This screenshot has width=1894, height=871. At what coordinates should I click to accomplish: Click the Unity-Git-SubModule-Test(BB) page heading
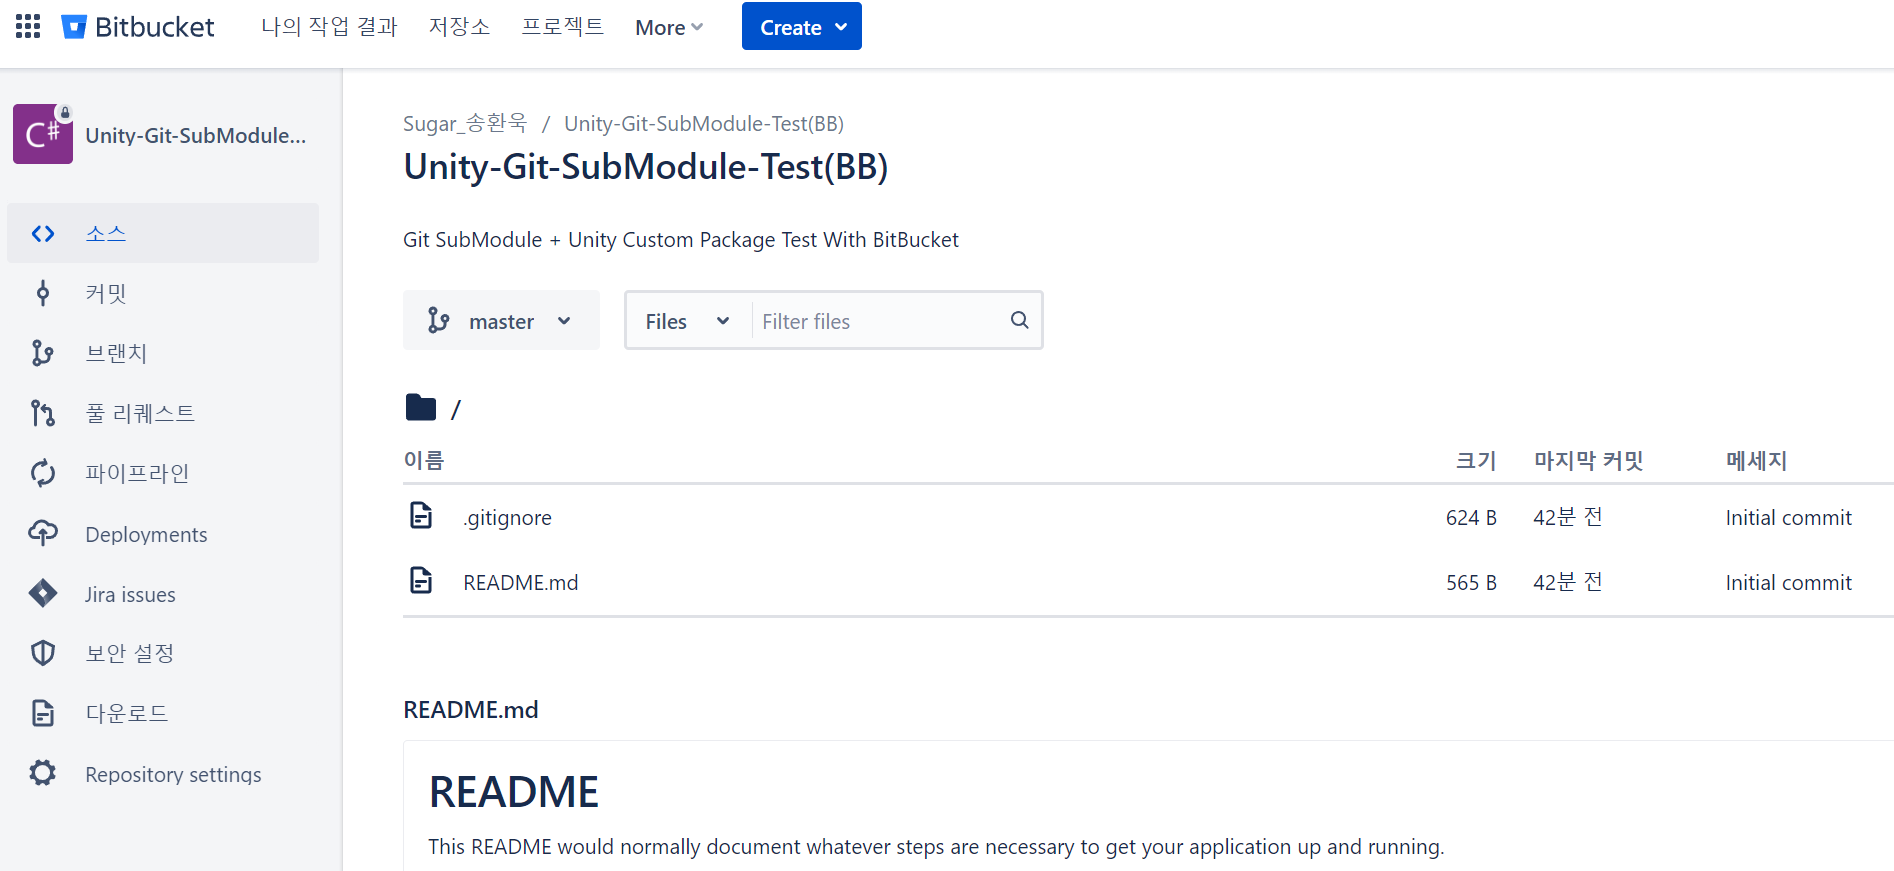tap(646, 166)
